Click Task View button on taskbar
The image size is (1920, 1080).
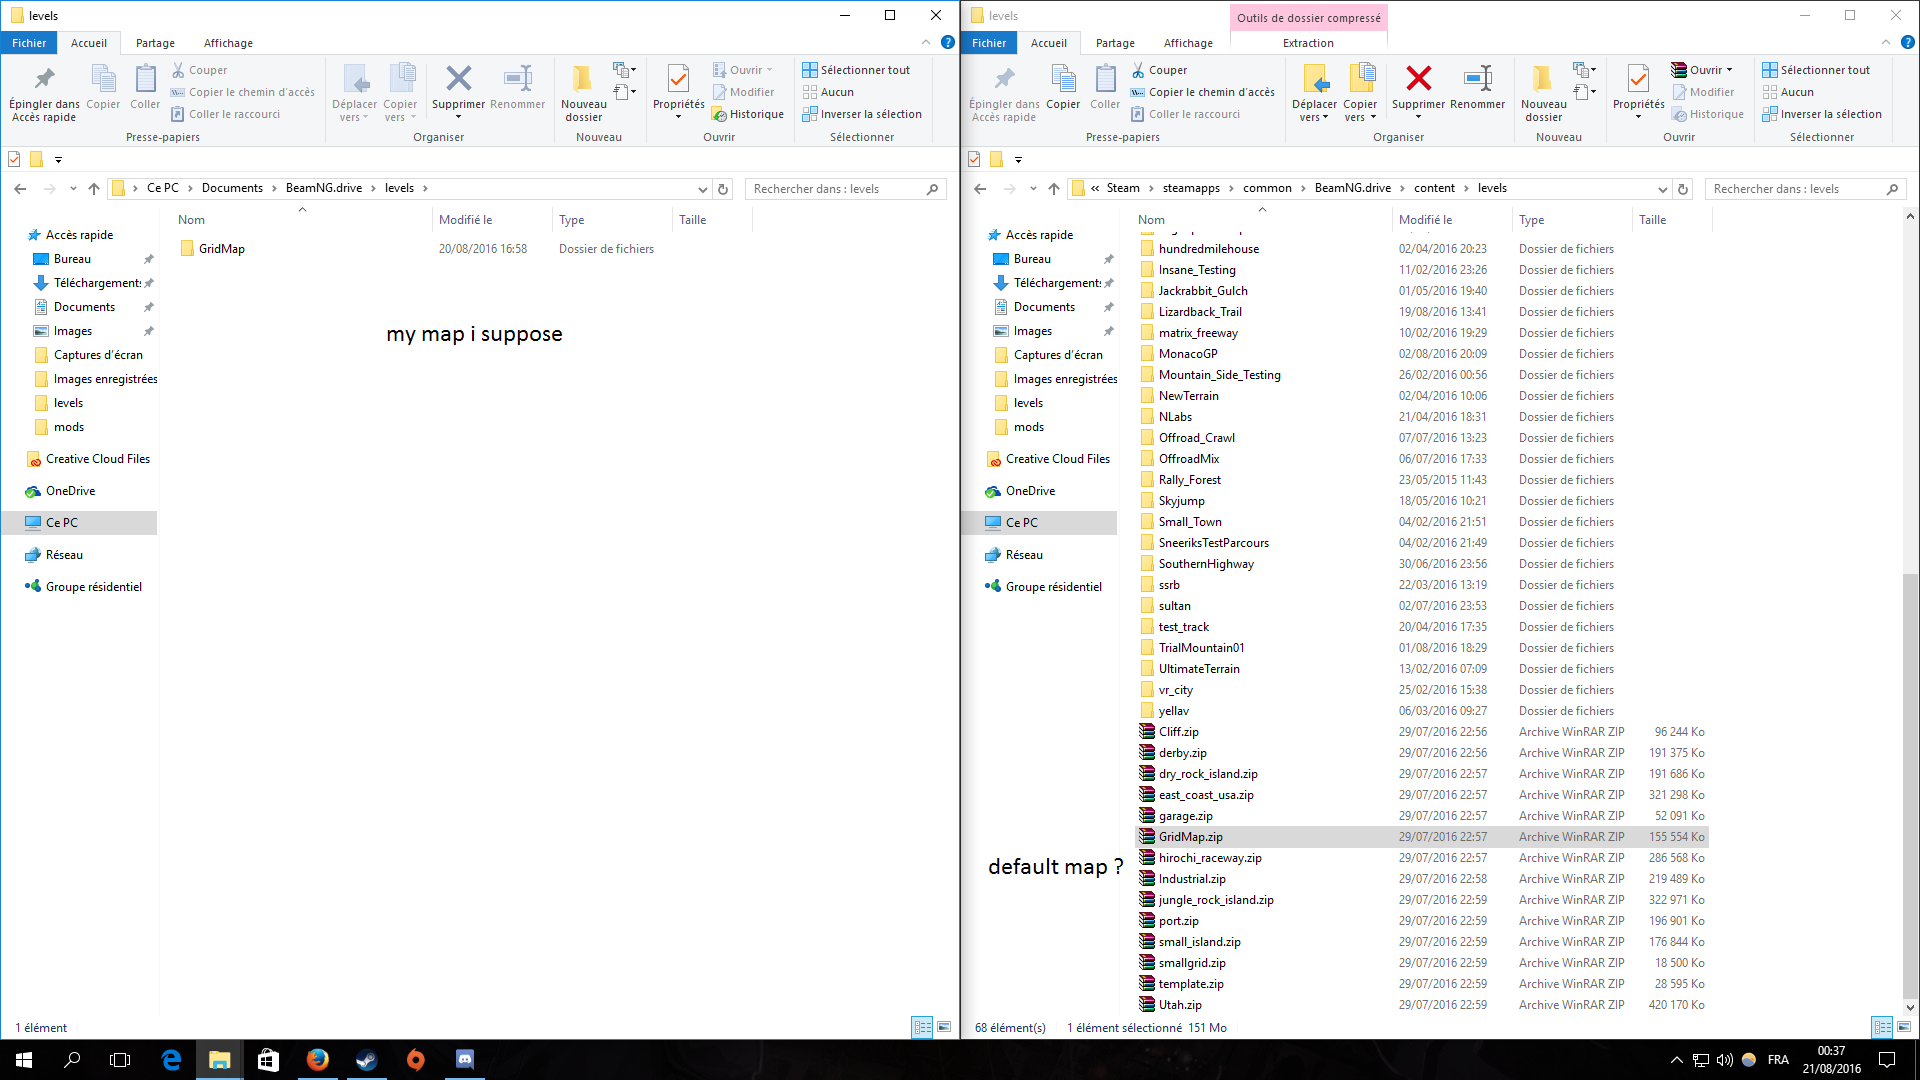(x=120, y=1060)
